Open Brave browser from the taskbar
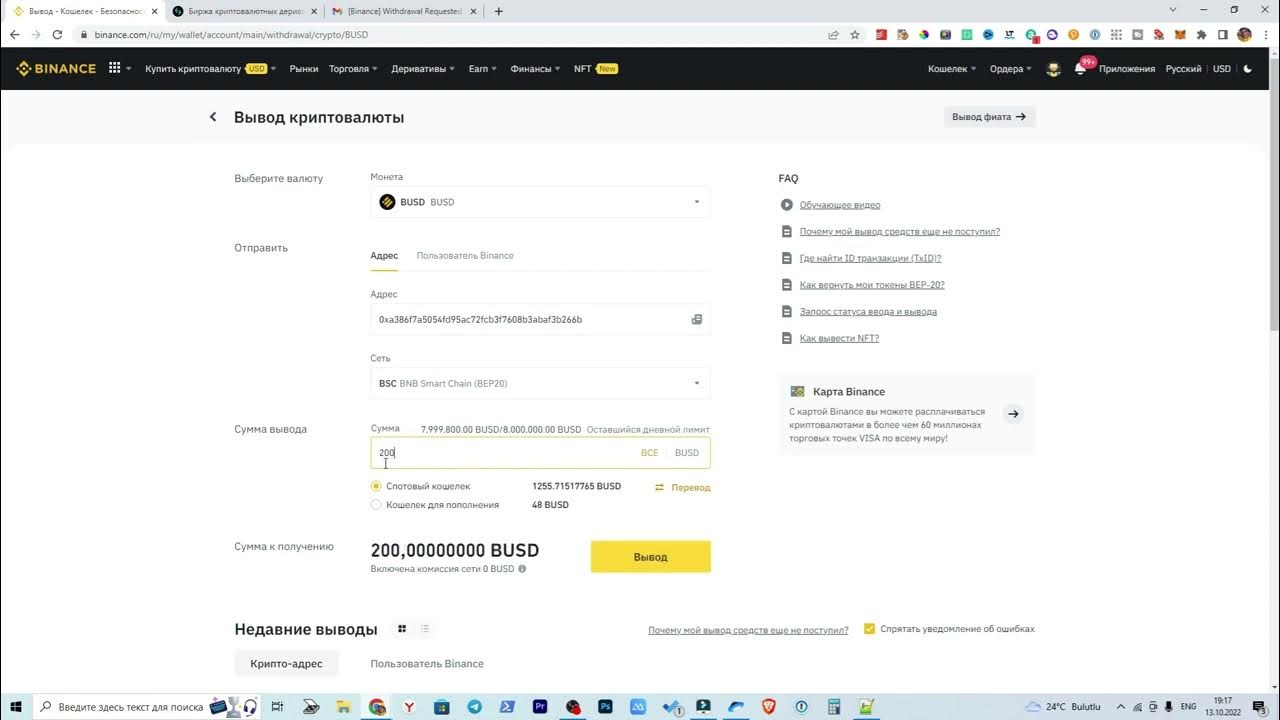The width and height of the screenshot is (1280, 720). coord(768,707)
